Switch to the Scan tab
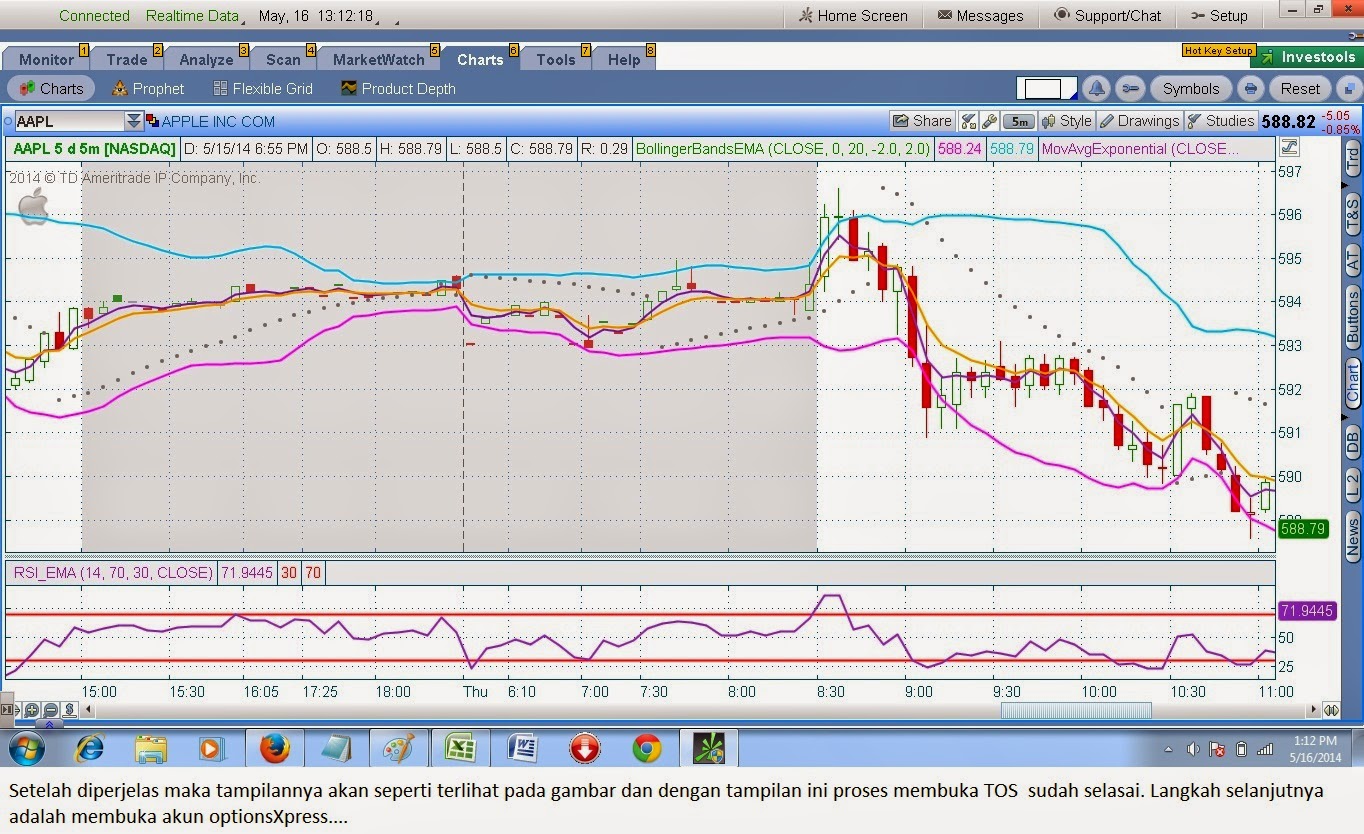 pos(283,59)
